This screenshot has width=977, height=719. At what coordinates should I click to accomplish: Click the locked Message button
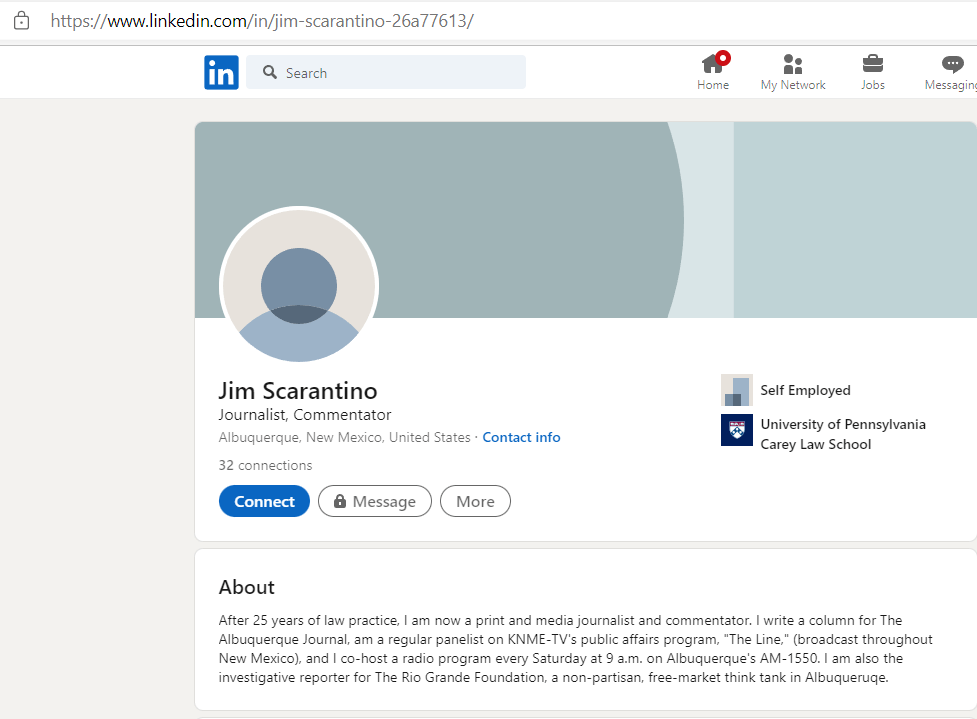tap(375, 502)
